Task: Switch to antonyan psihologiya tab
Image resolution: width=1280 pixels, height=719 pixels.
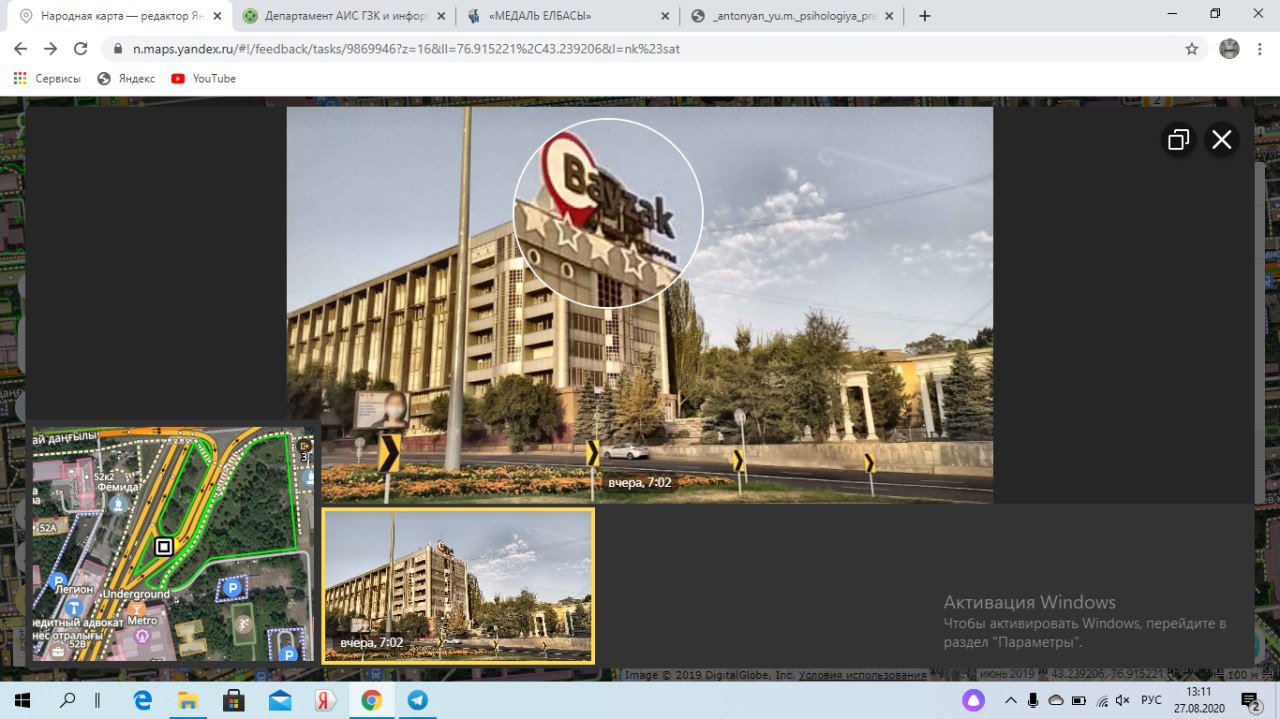Action: [x=793, y=16]
